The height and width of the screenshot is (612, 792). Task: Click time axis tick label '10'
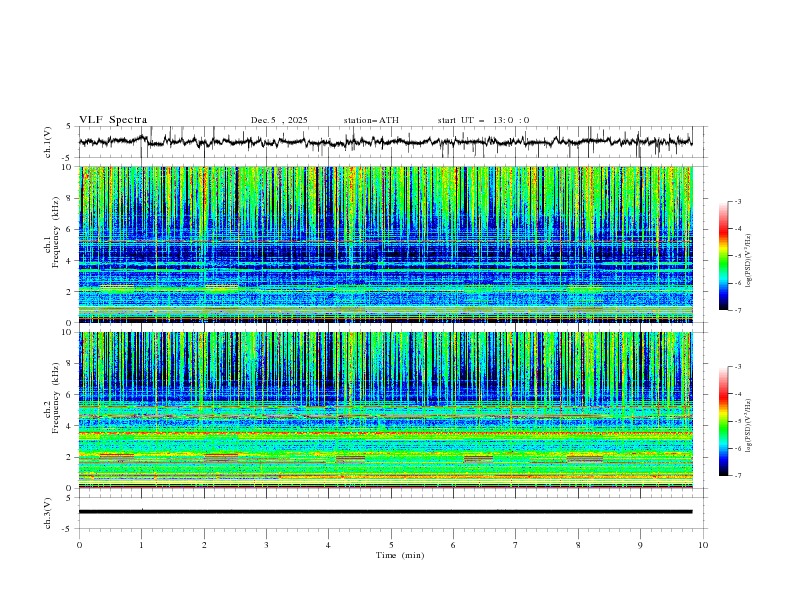703,545
